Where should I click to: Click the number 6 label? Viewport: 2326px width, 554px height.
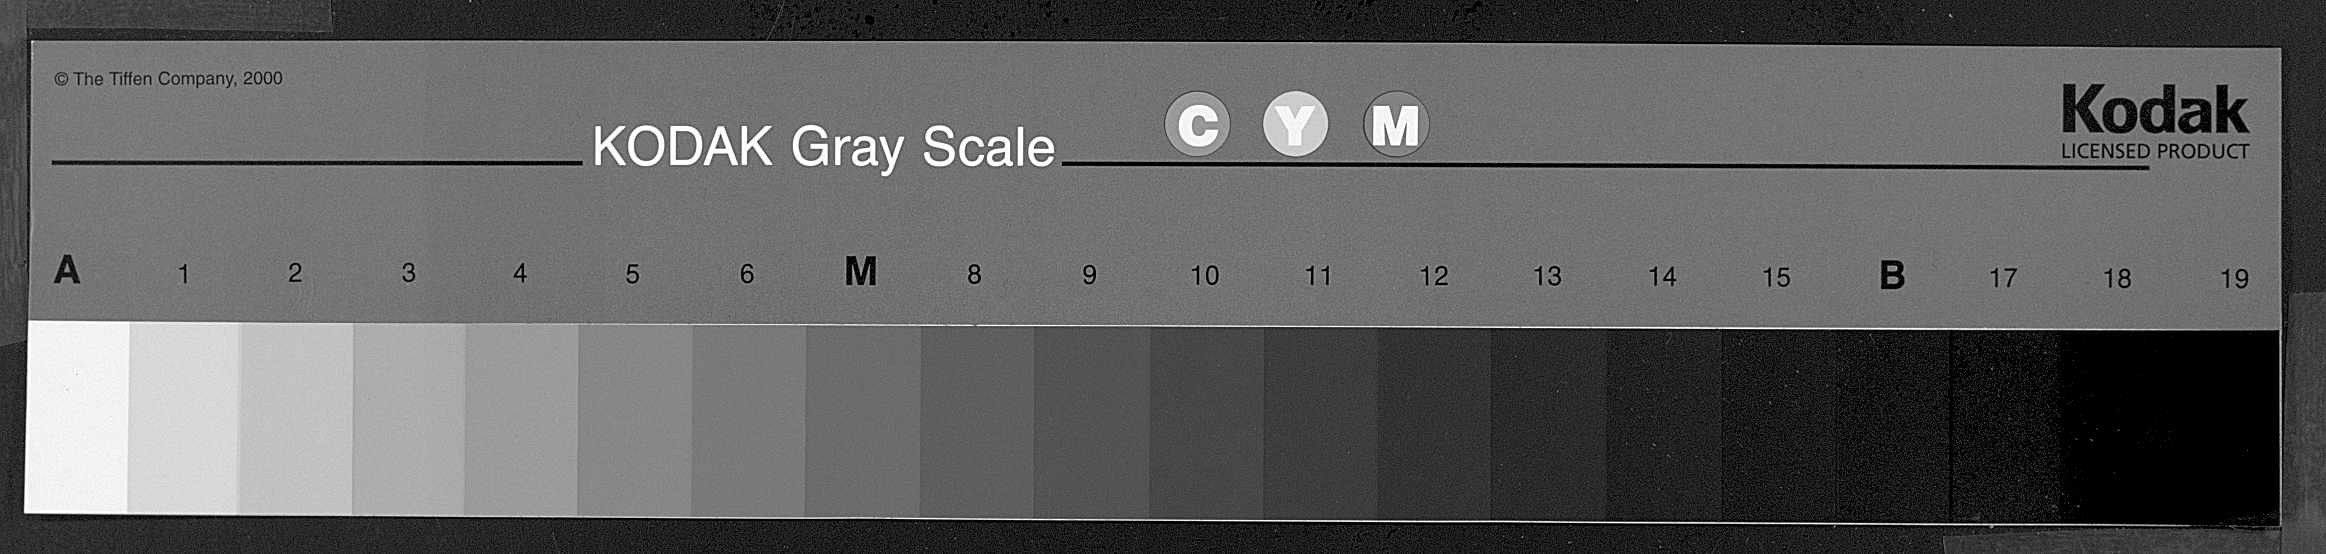746,274
